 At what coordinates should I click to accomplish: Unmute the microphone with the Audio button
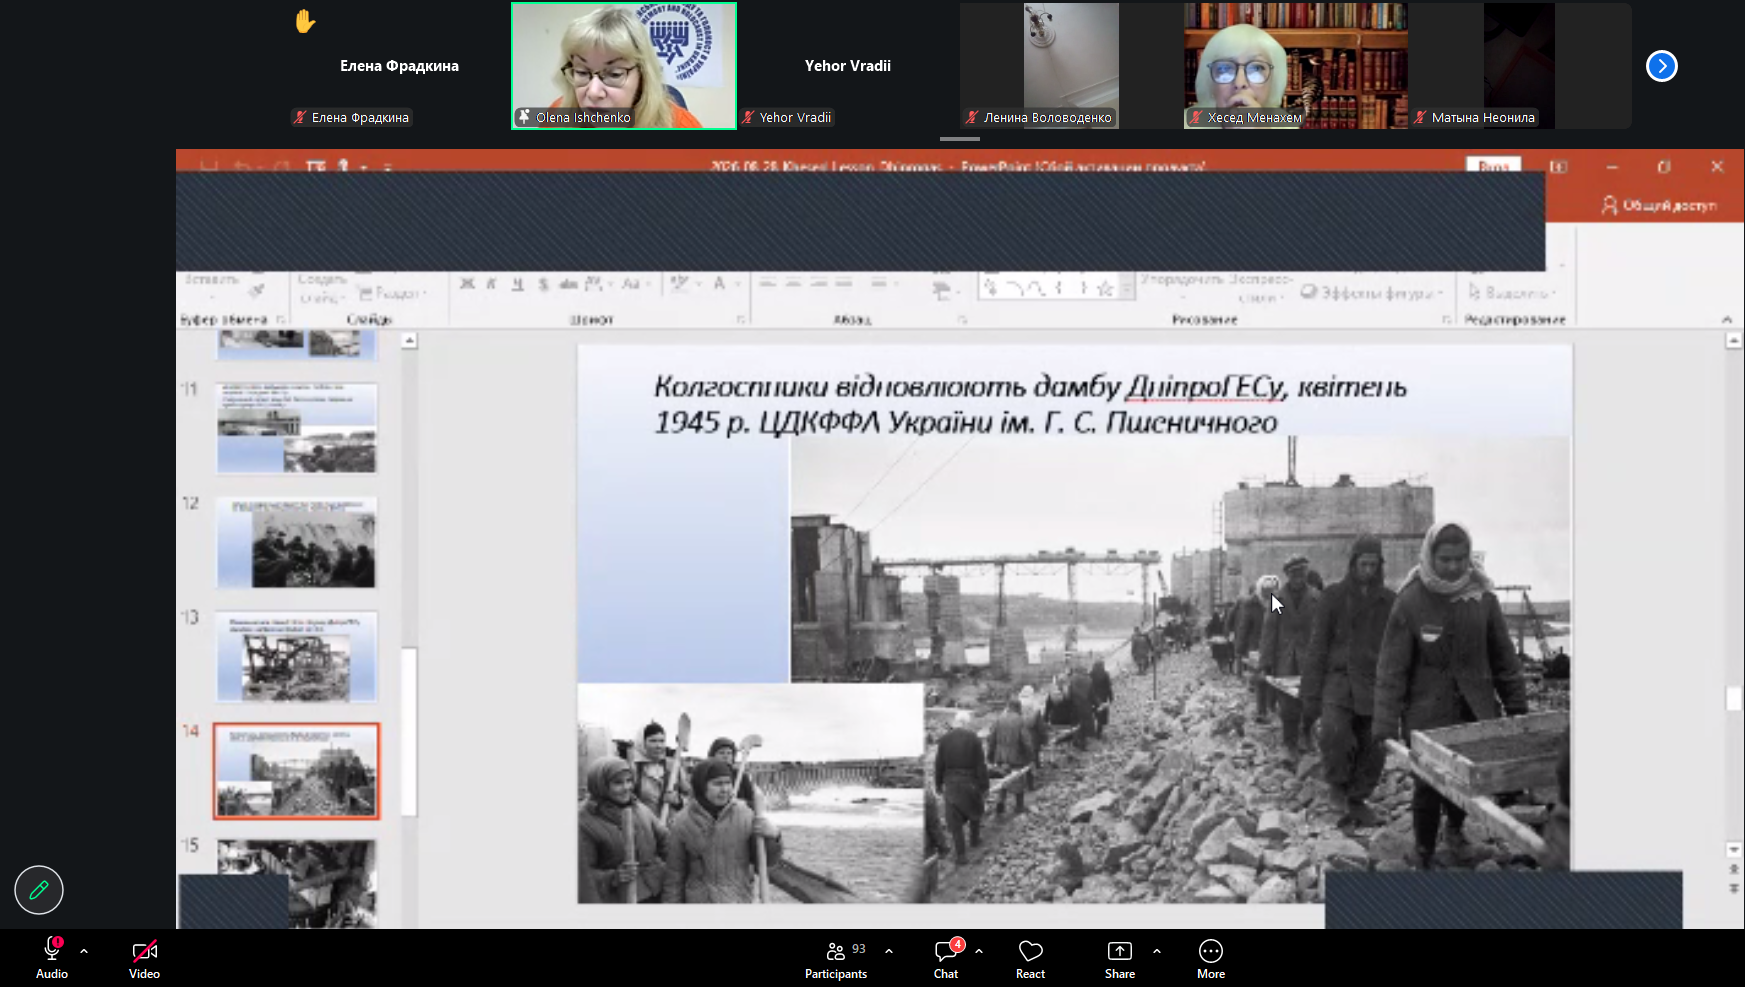pos(52,958)
